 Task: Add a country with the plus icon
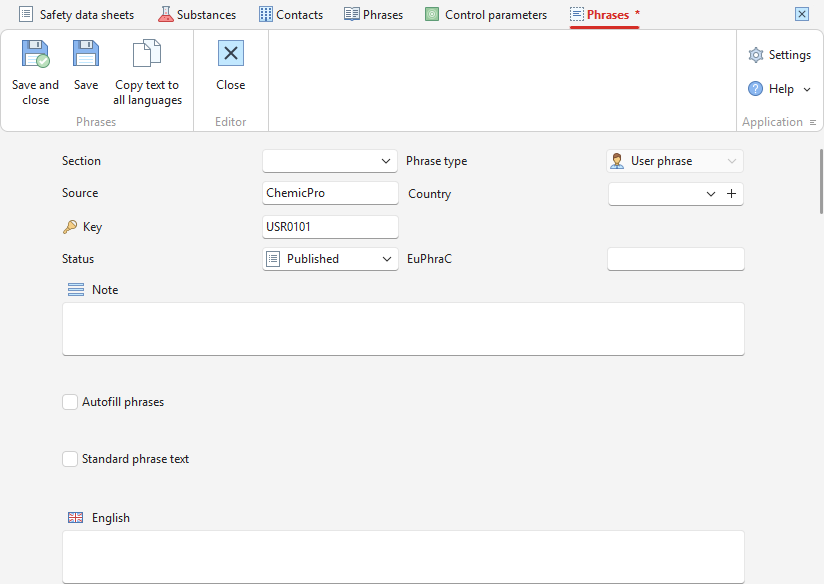tap(732, 194)
